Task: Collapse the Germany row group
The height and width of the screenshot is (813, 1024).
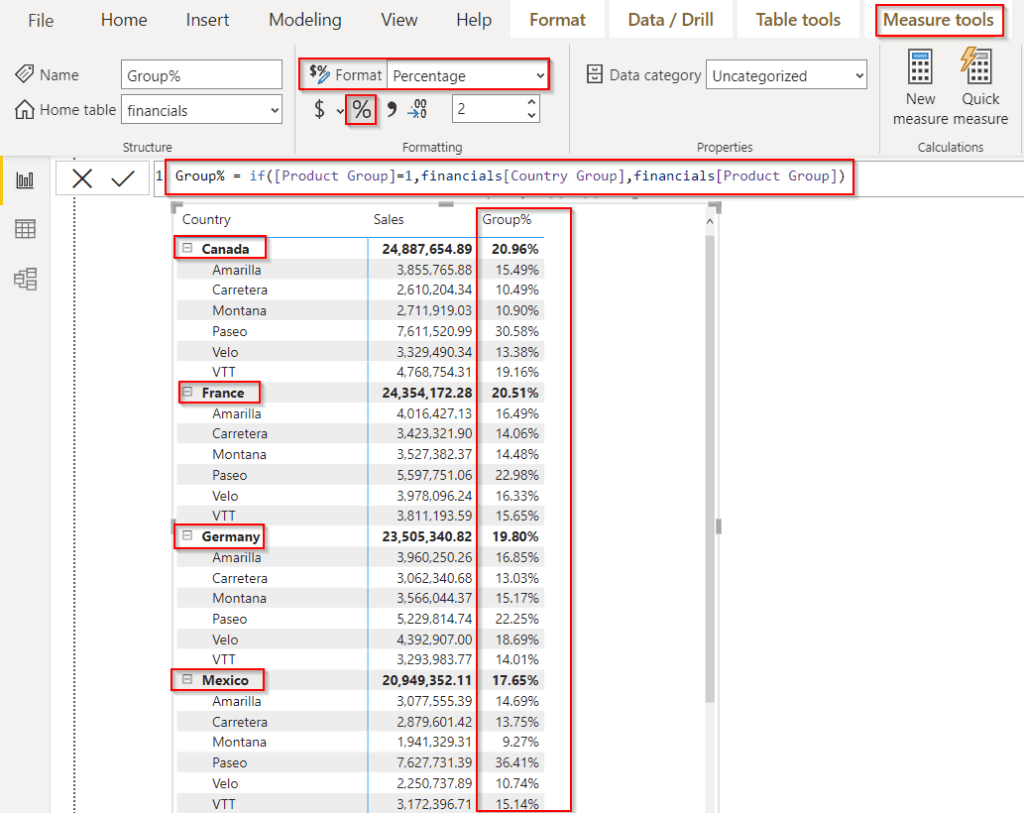Action: [187, 535]
